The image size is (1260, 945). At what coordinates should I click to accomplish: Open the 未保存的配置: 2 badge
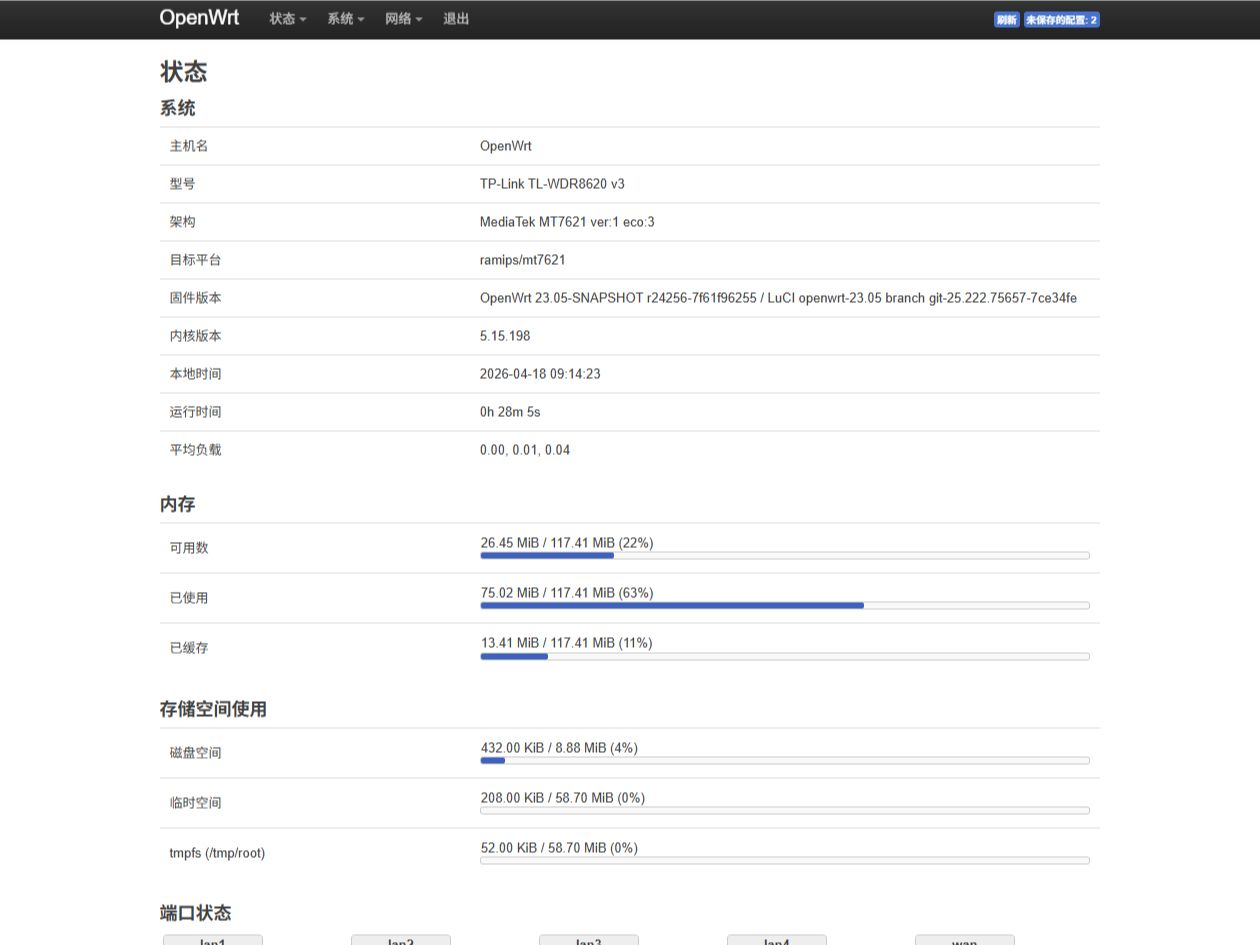pos(1062,20)
